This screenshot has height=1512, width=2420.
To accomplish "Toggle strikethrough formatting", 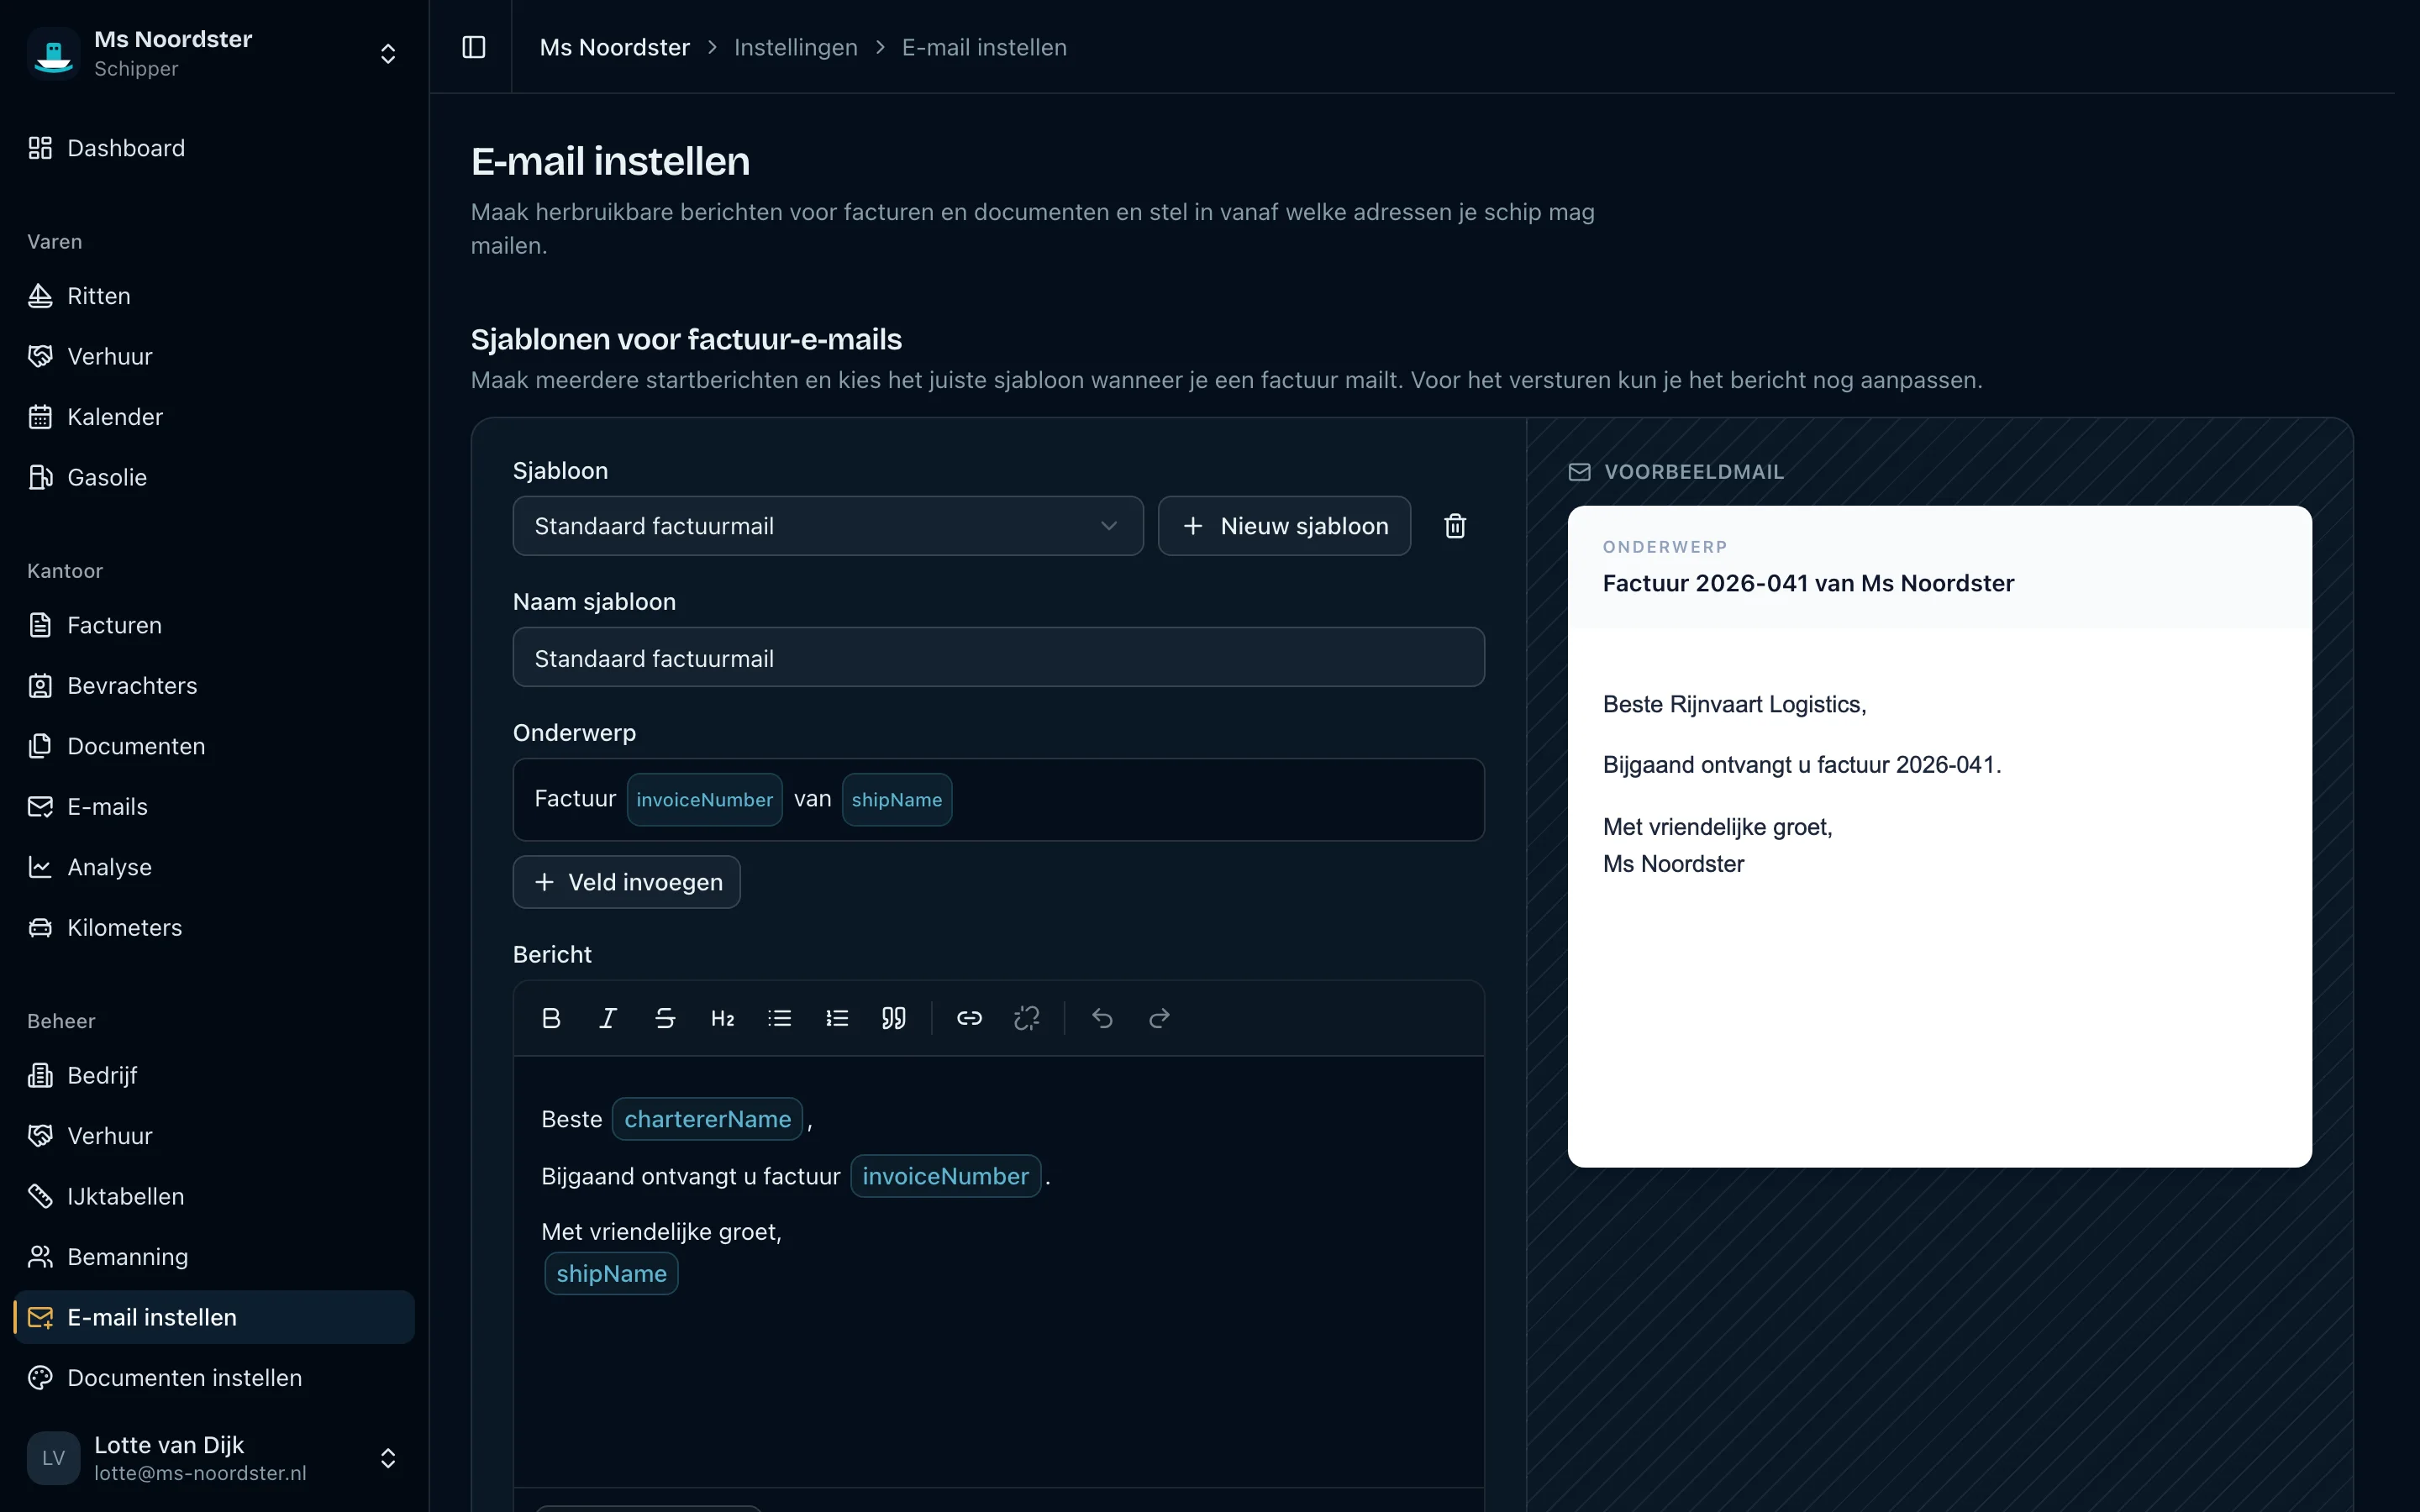I will pos(665,1018).
